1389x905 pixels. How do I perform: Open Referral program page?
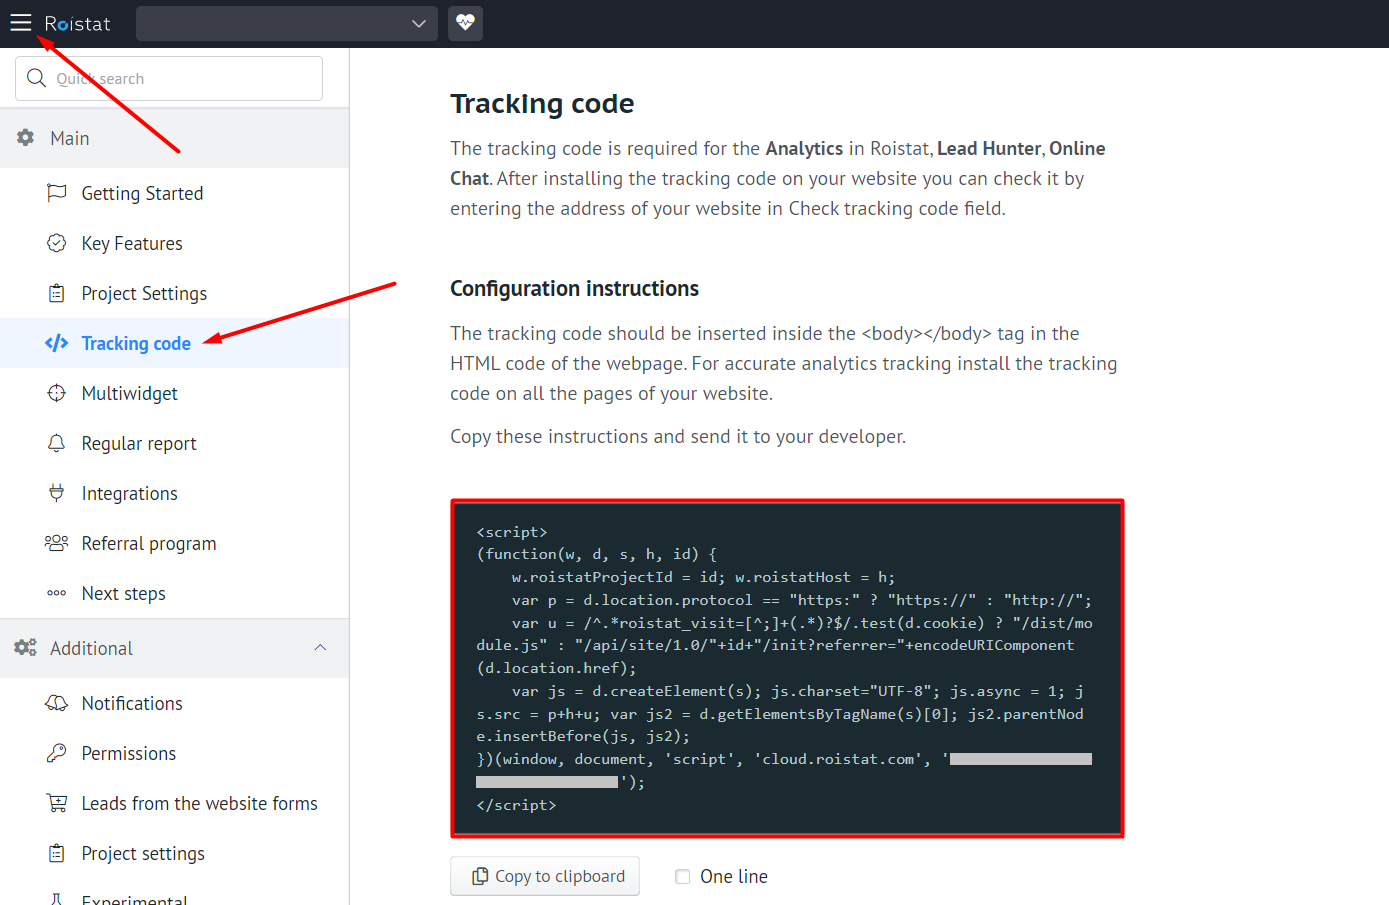(x=149, y=543)
